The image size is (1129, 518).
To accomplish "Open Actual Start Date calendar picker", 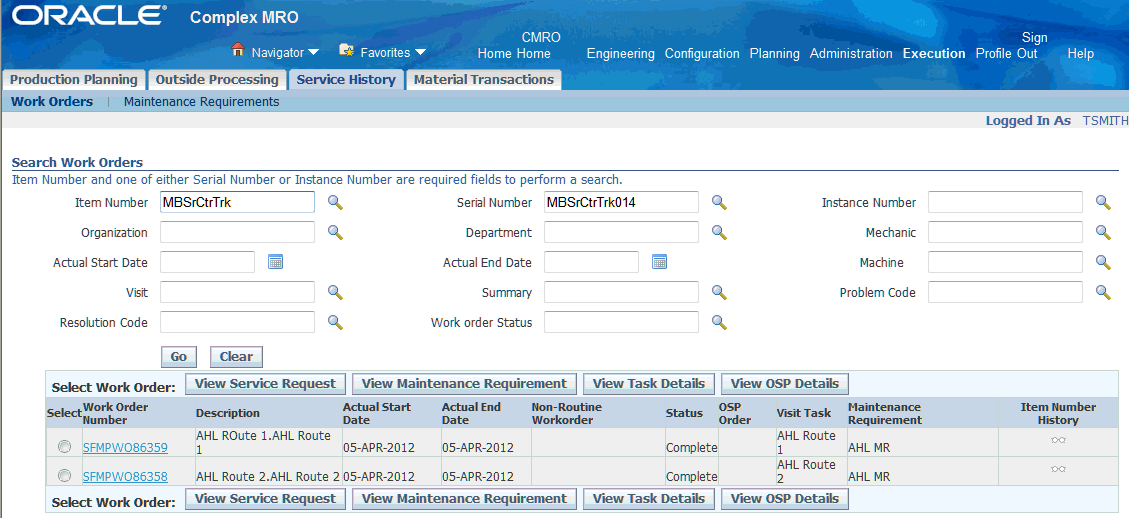I will [x=275, y=262].
